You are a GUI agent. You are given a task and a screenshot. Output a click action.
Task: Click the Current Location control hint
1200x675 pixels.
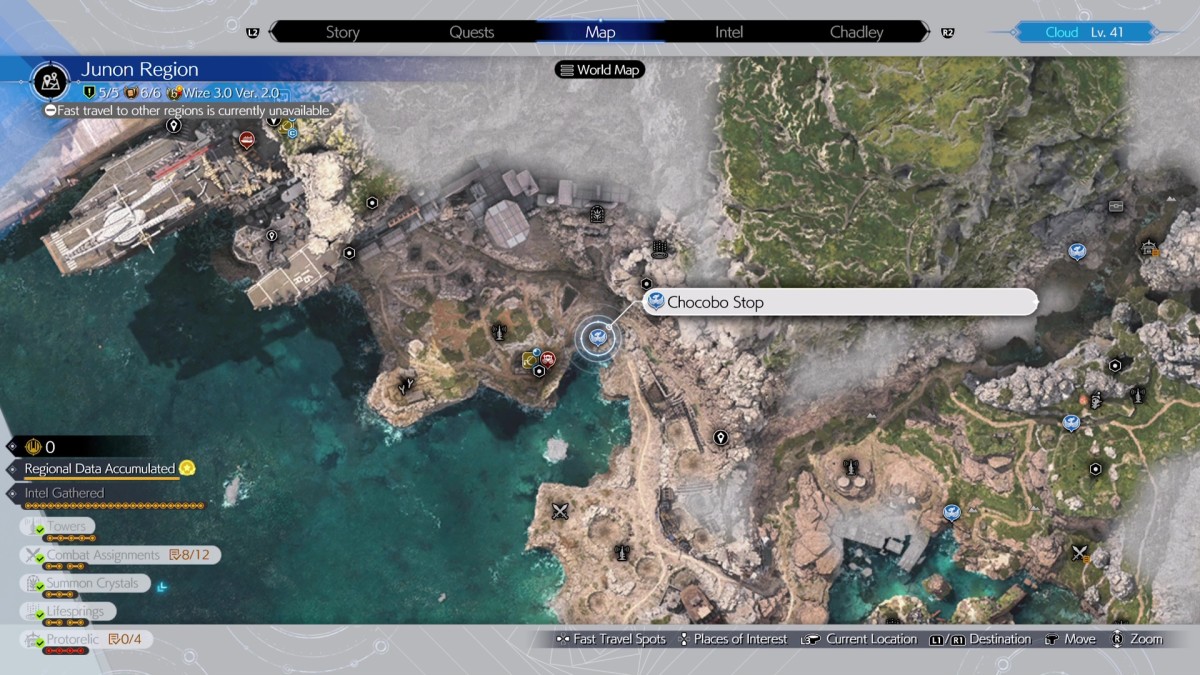pos(859,639)
